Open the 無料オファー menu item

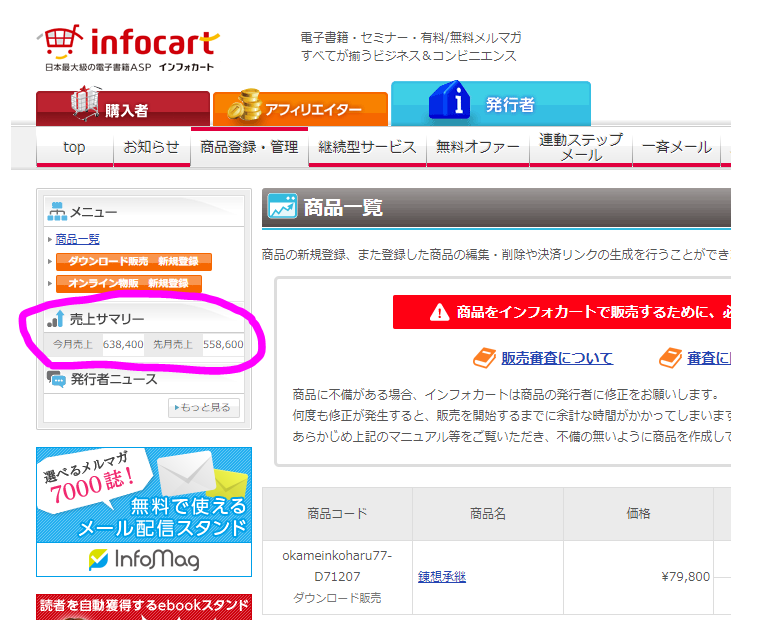pyautogui.click(x=478, y=147)
